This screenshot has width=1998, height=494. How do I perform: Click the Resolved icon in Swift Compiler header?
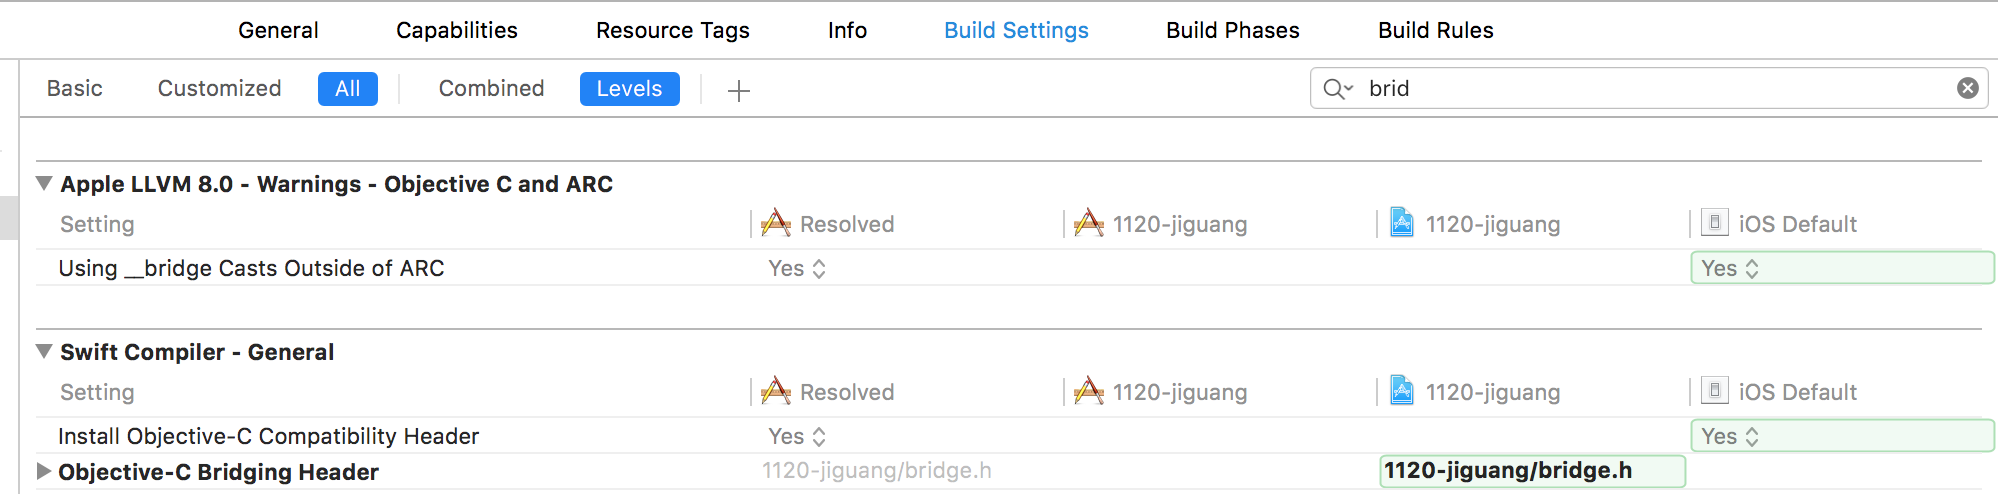[x=776, y=391]
